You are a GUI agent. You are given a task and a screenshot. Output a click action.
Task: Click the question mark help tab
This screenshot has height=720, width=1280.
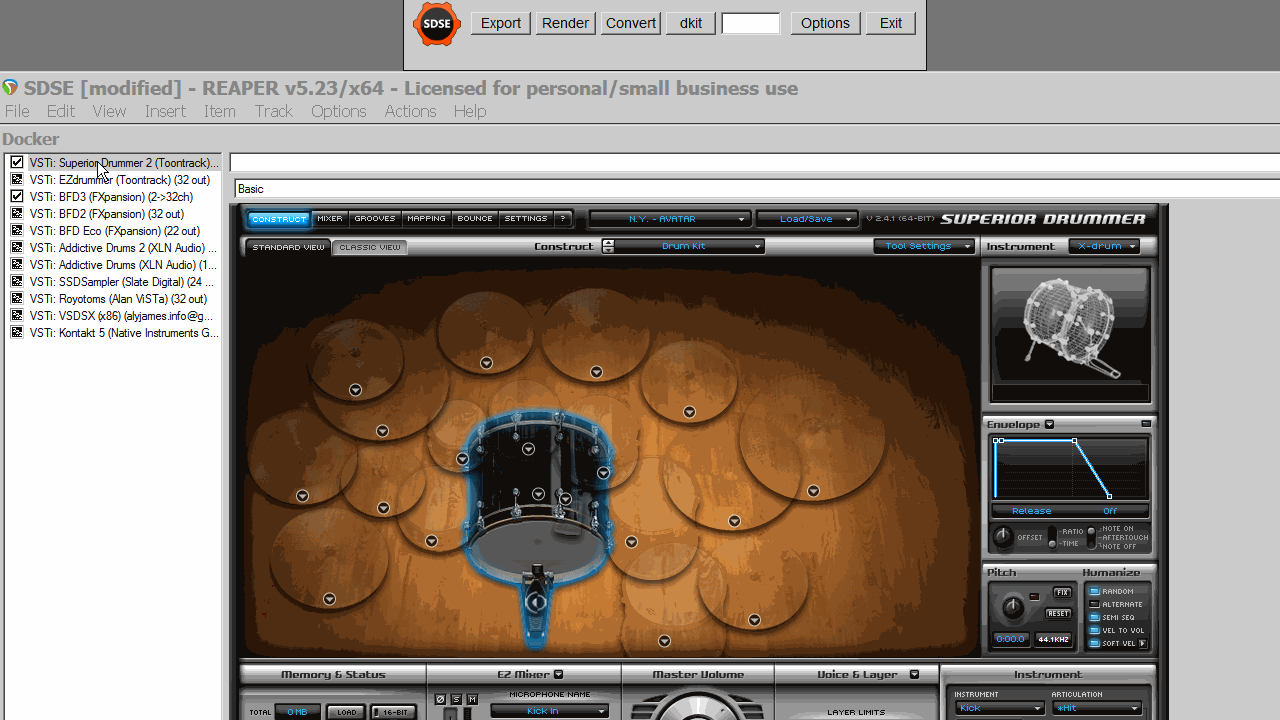point(563,219)
